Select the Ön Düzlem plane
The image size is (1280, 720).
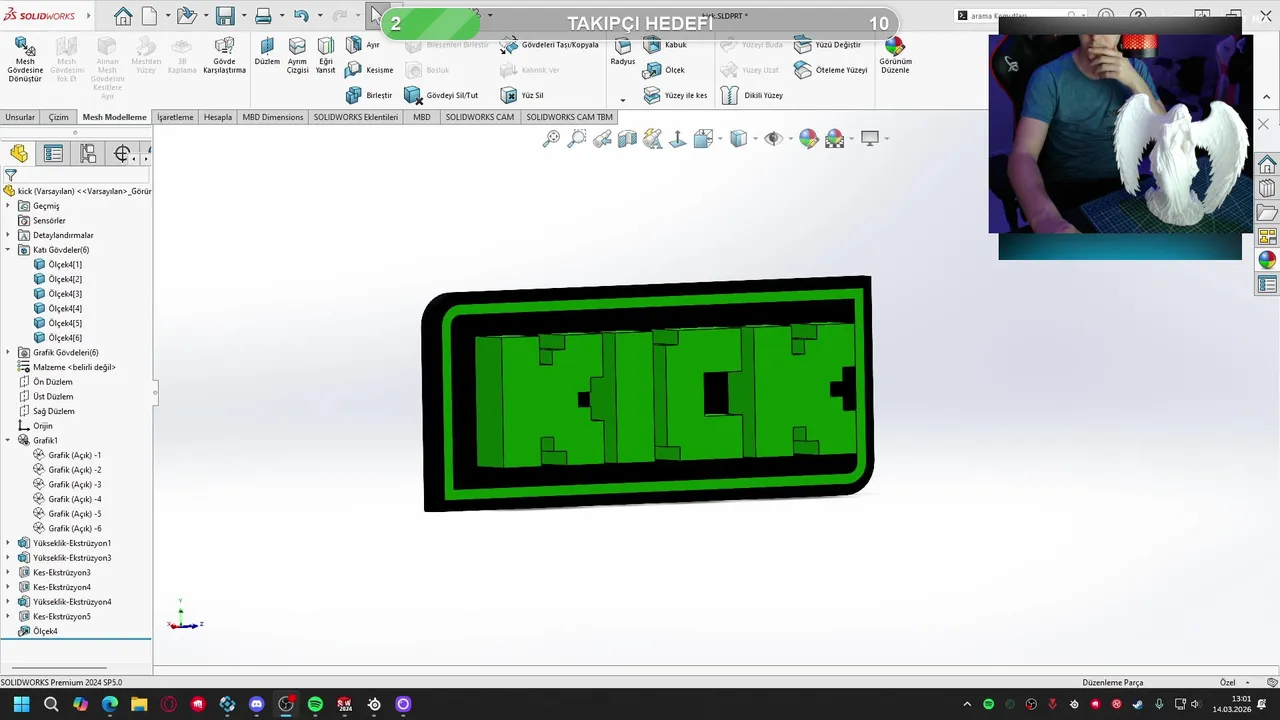coord(46,382)
